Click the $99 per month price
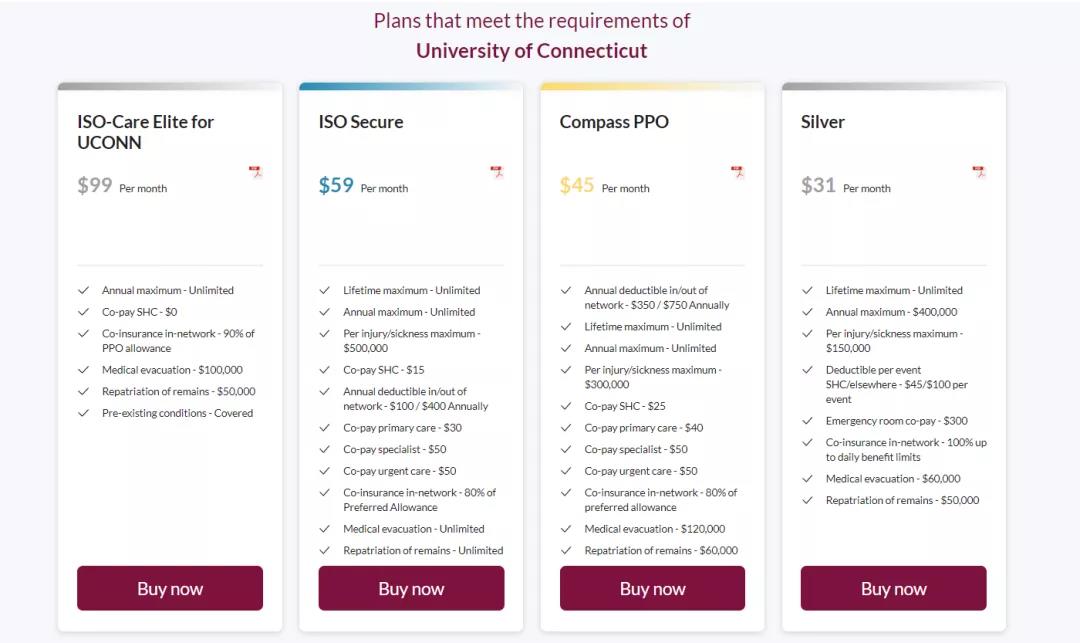Image resolution: width=1080 pixels, height=643 pixels. click(95, 185)
